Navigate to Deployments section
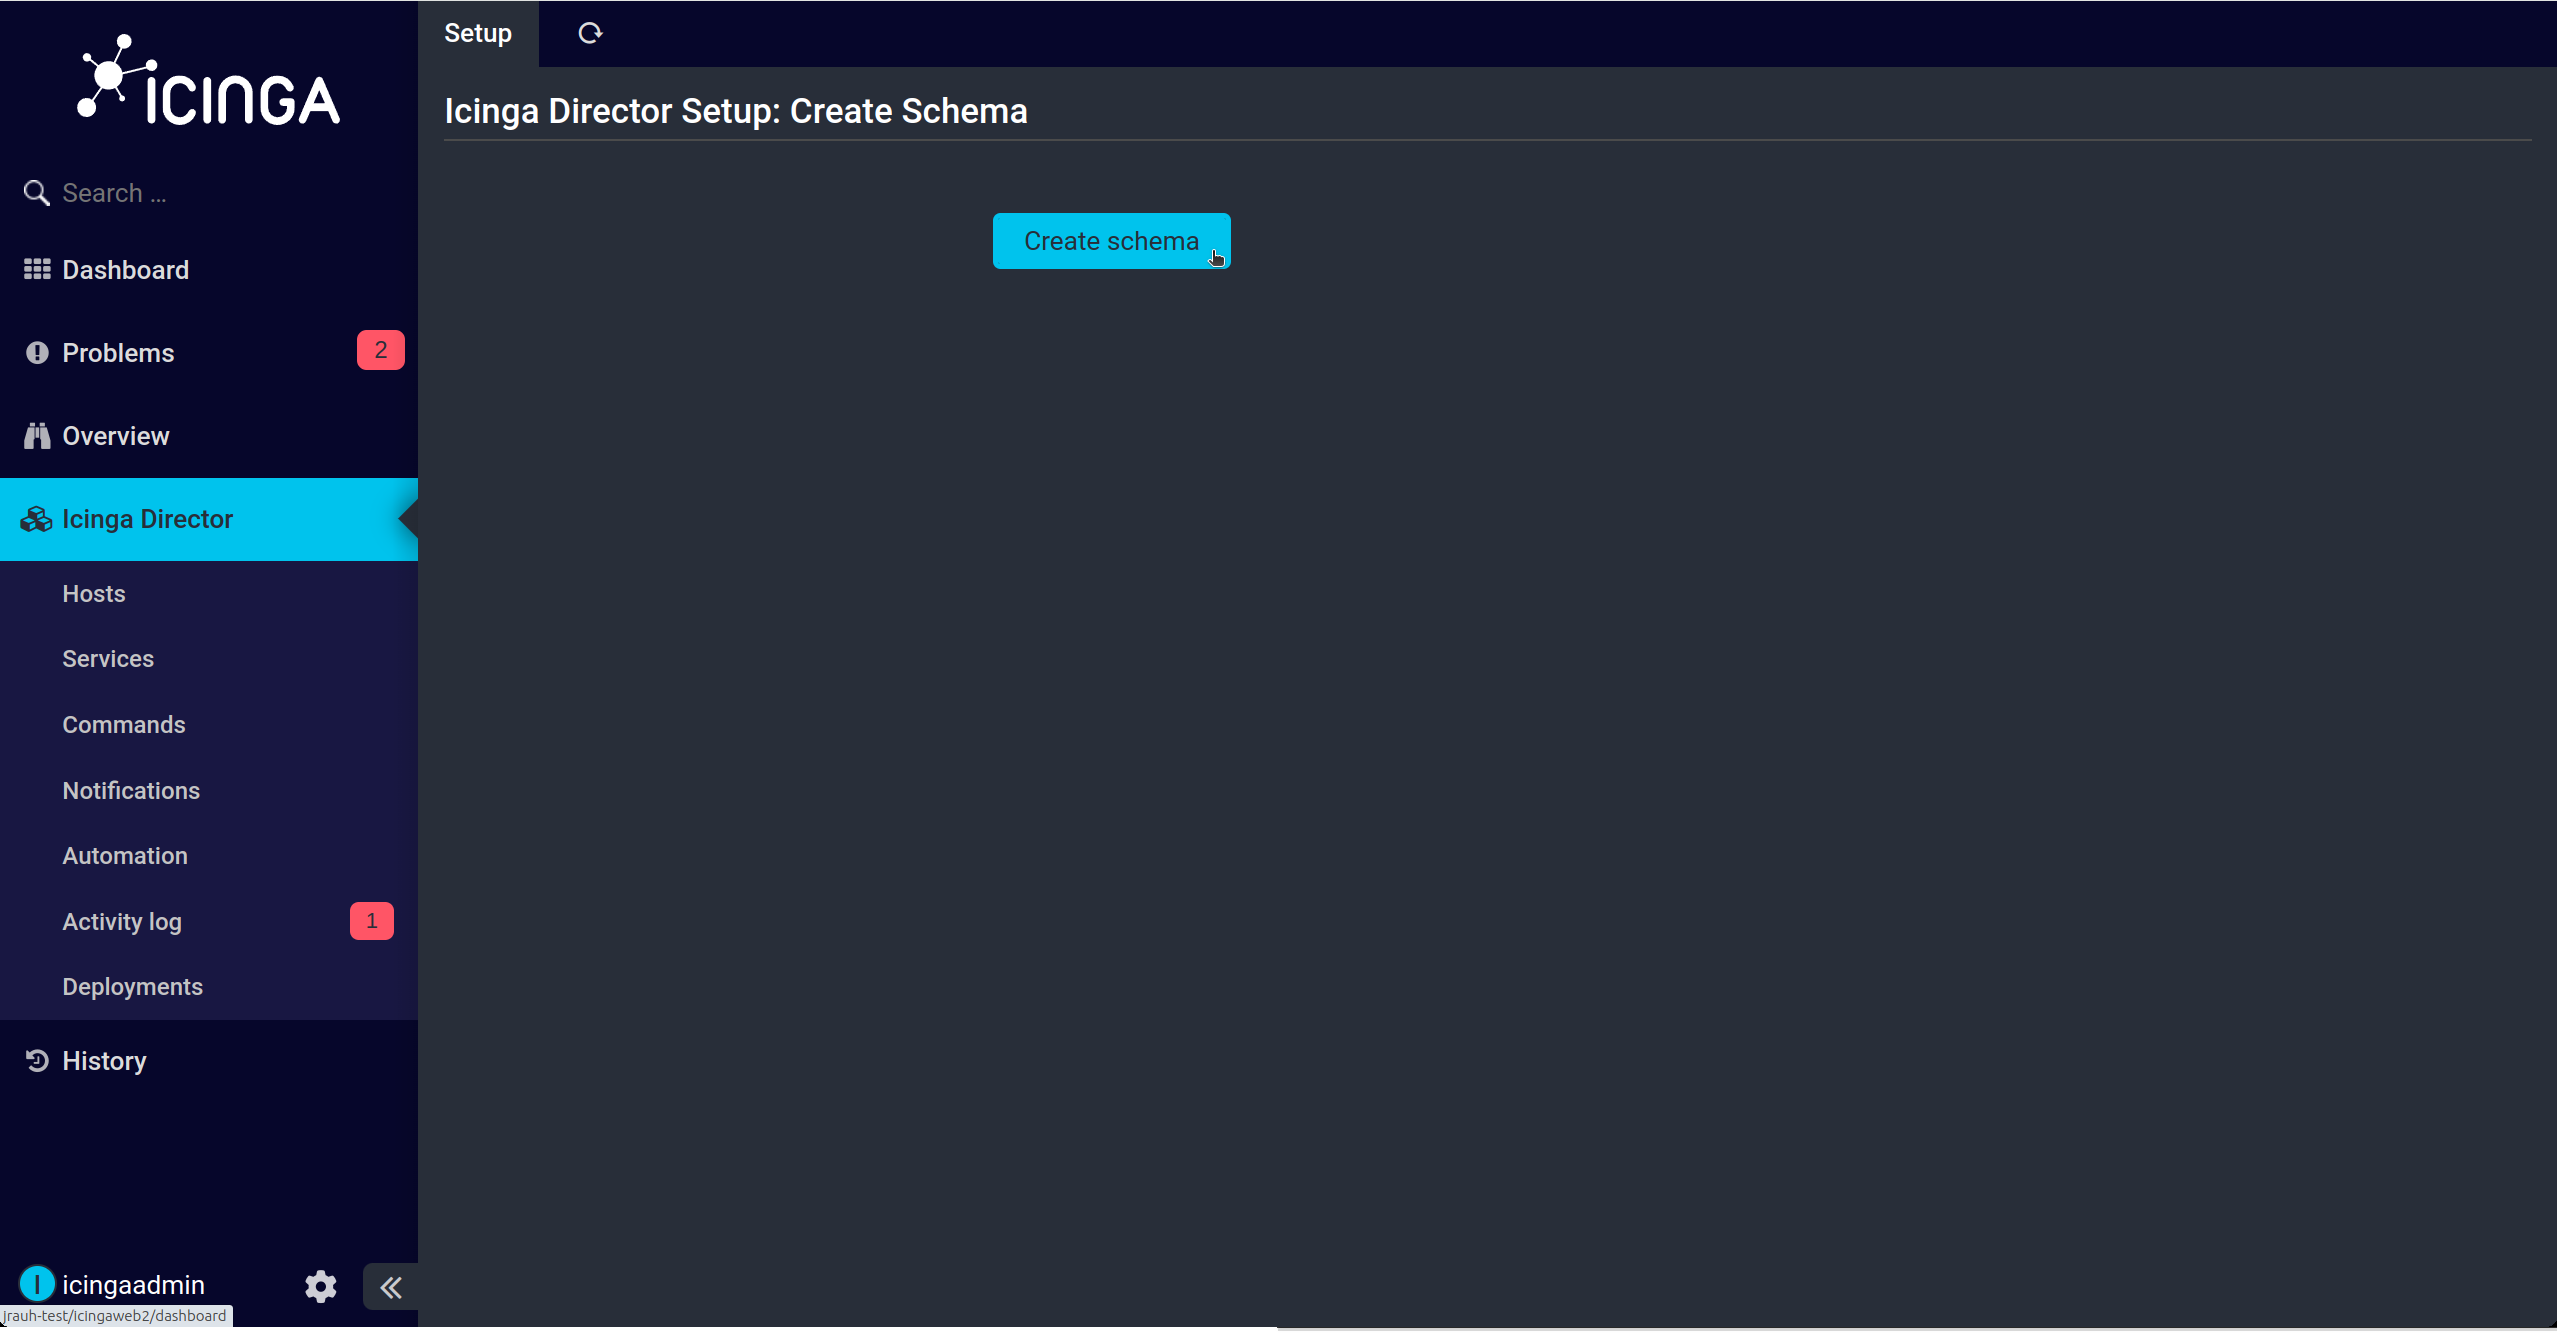 tap(132, 985)
